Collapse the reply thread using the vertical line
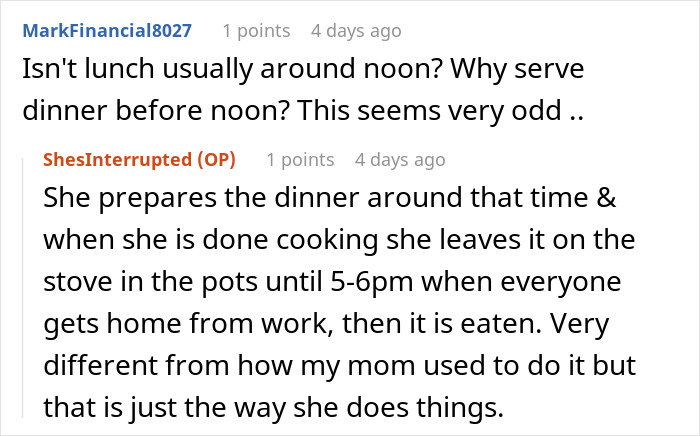The image size is (700, 436). pyautogui.click(x=24, y=290)
